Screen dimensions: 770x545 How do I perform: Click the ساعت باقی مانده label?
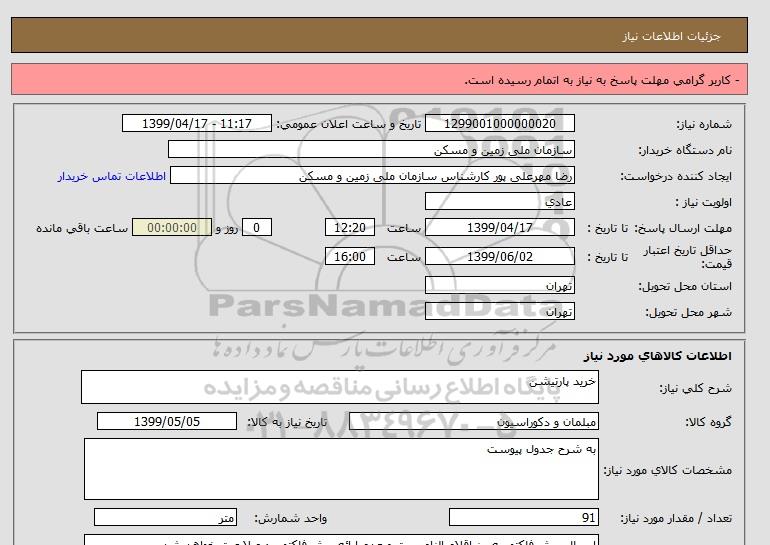click(x=82, y=228)
